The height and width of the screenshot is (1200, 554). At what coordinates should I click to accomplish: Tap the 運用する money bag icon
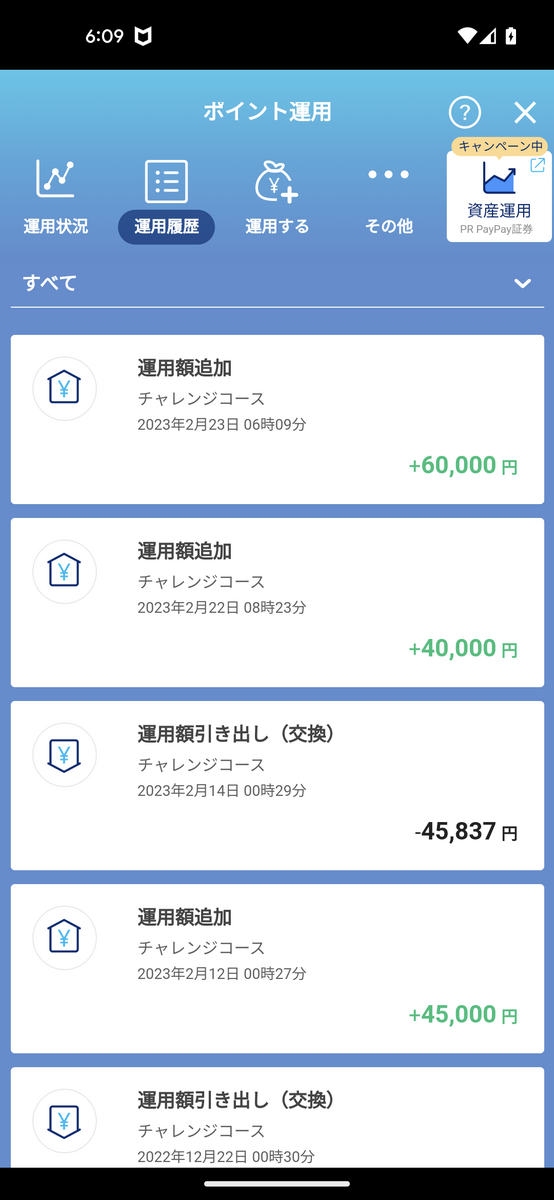(276, 181)
